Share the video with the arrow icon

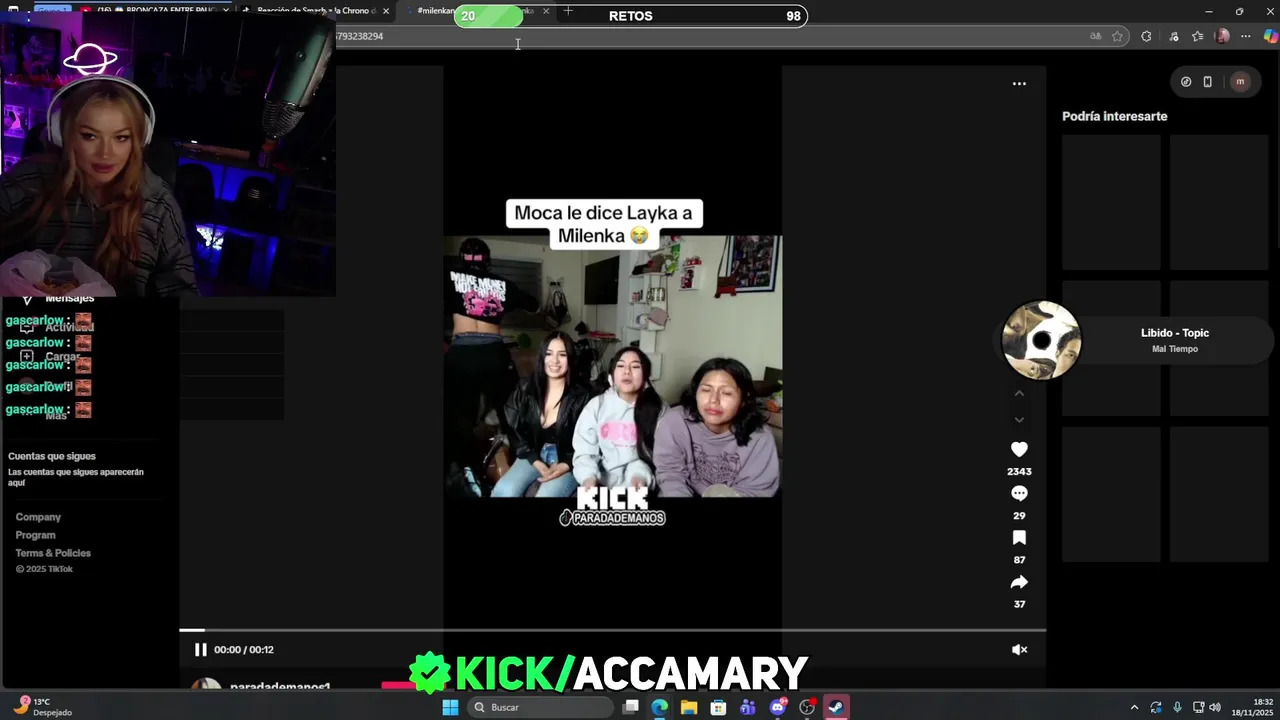click(x=1019, y=582)
